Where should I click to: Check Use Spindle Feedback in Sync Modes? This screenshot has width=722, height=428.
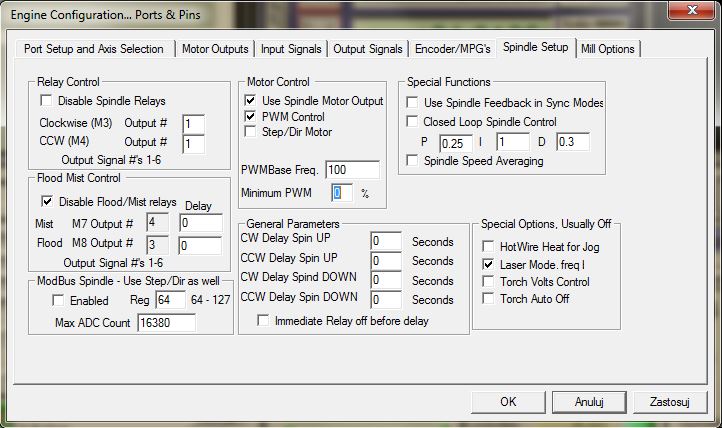(412, 102)
